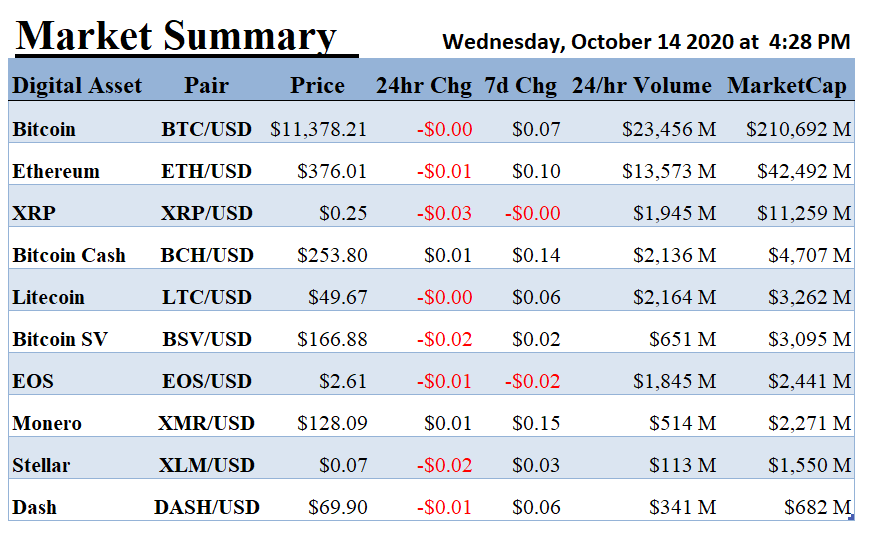Select the $11,378.21 Bitcoin price
The height and width of the screenshot is (540, 869).
[x=319, y=129]
